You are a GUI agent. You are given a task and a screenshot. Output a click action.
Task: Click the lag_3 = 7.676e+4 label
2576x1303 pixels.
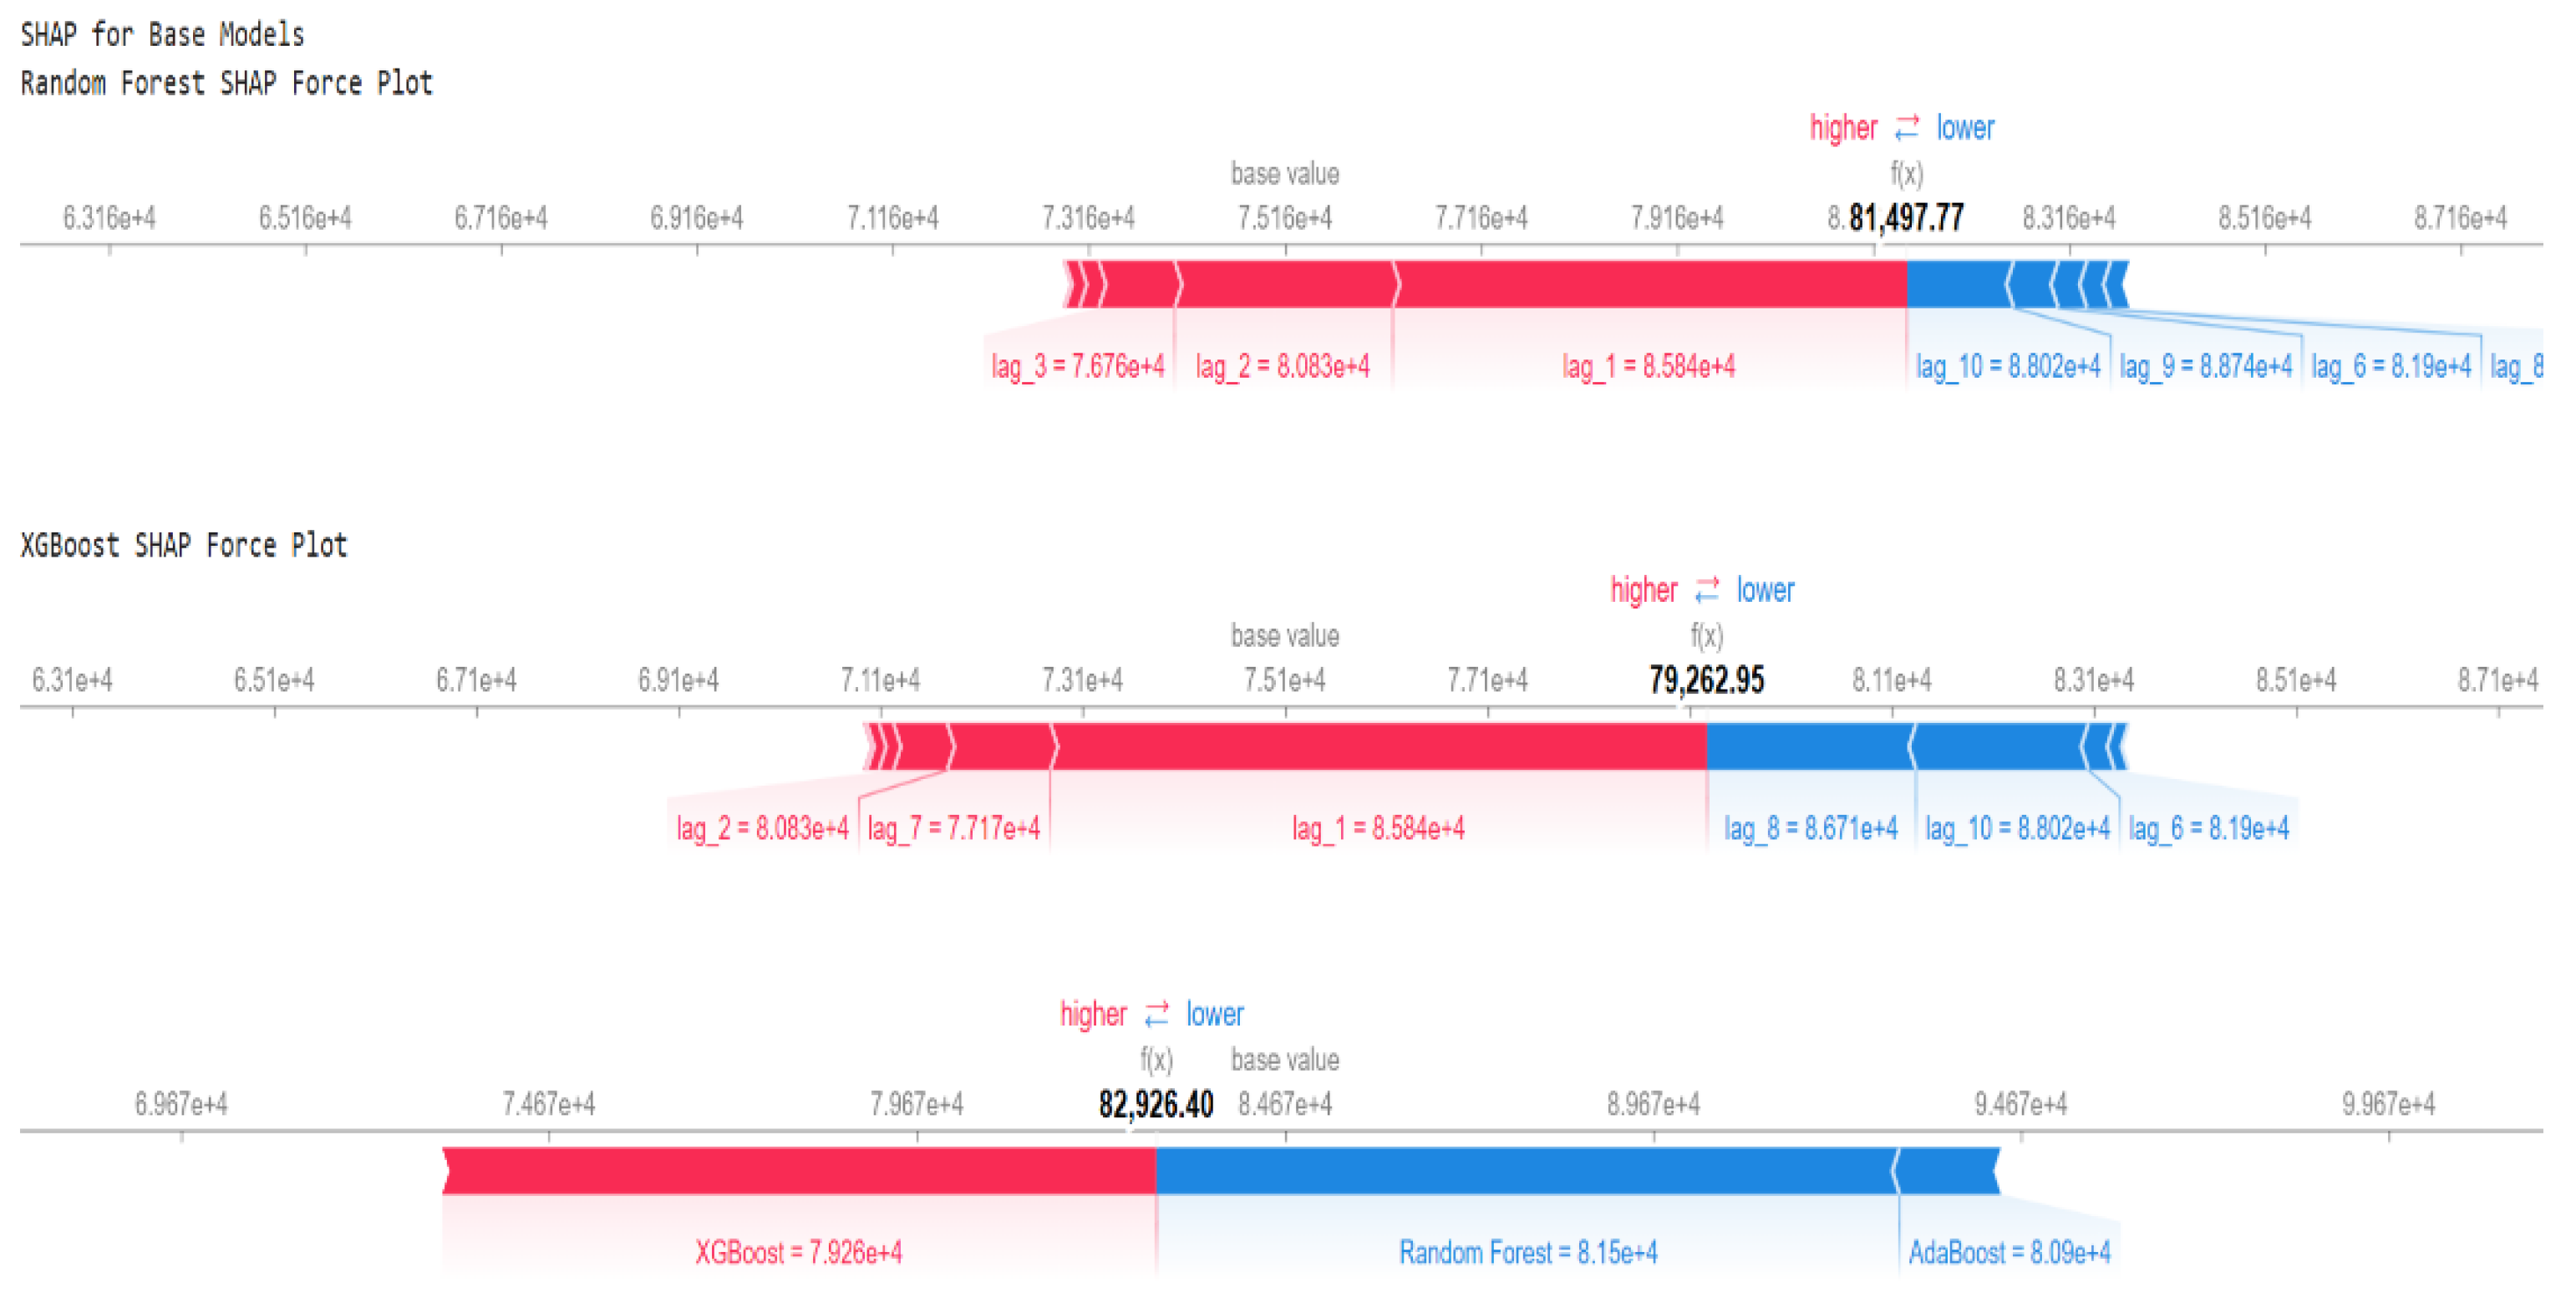coord(1078,367)
